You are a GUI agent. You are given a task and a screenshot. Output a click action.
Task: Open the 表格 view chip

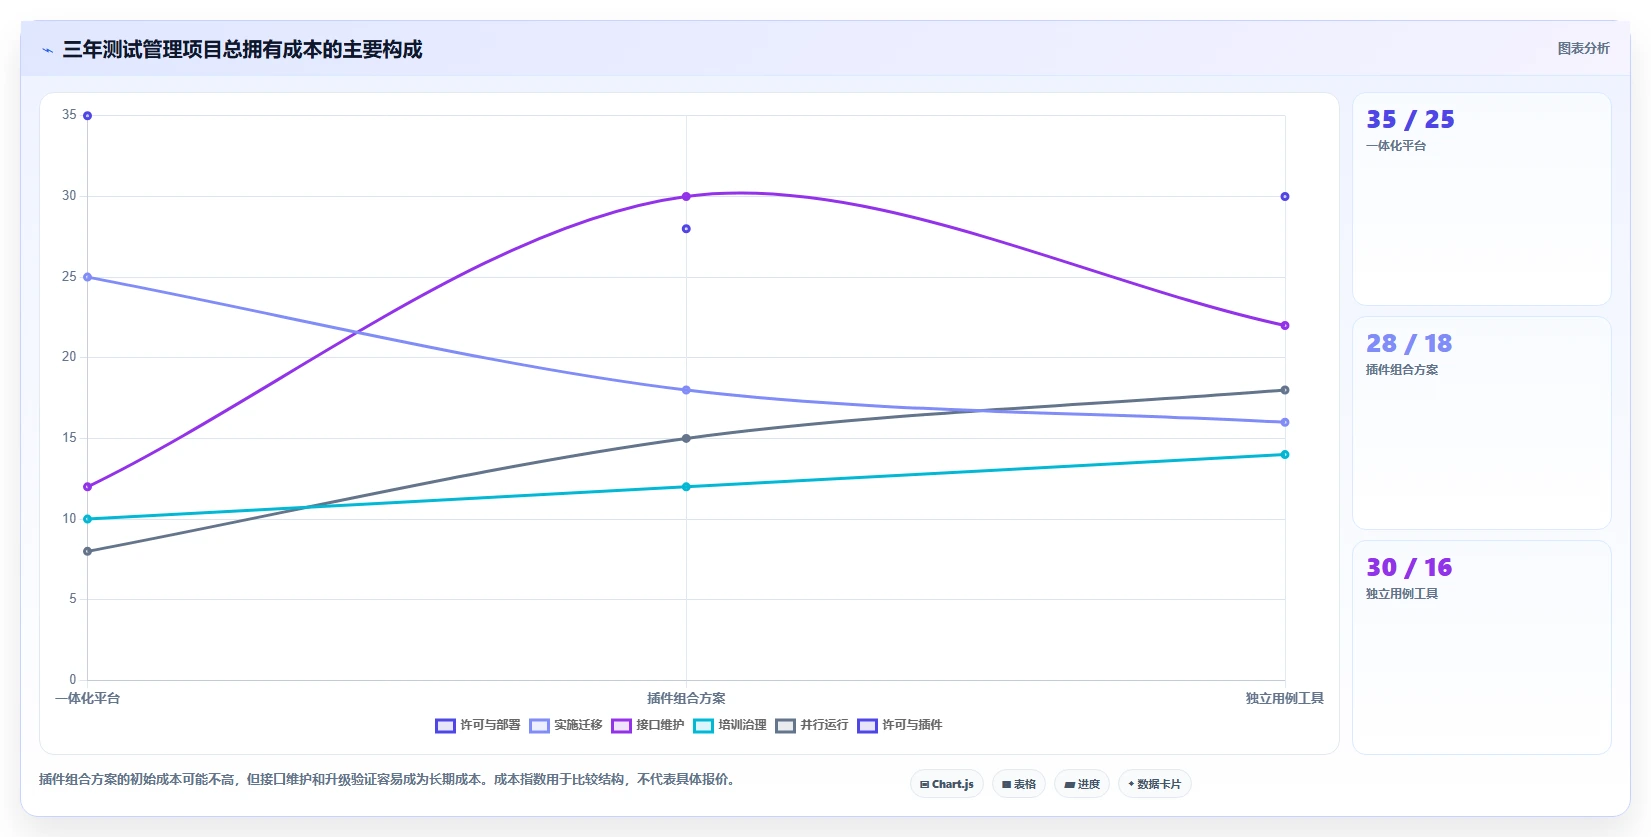click(x=1019, y=784)
